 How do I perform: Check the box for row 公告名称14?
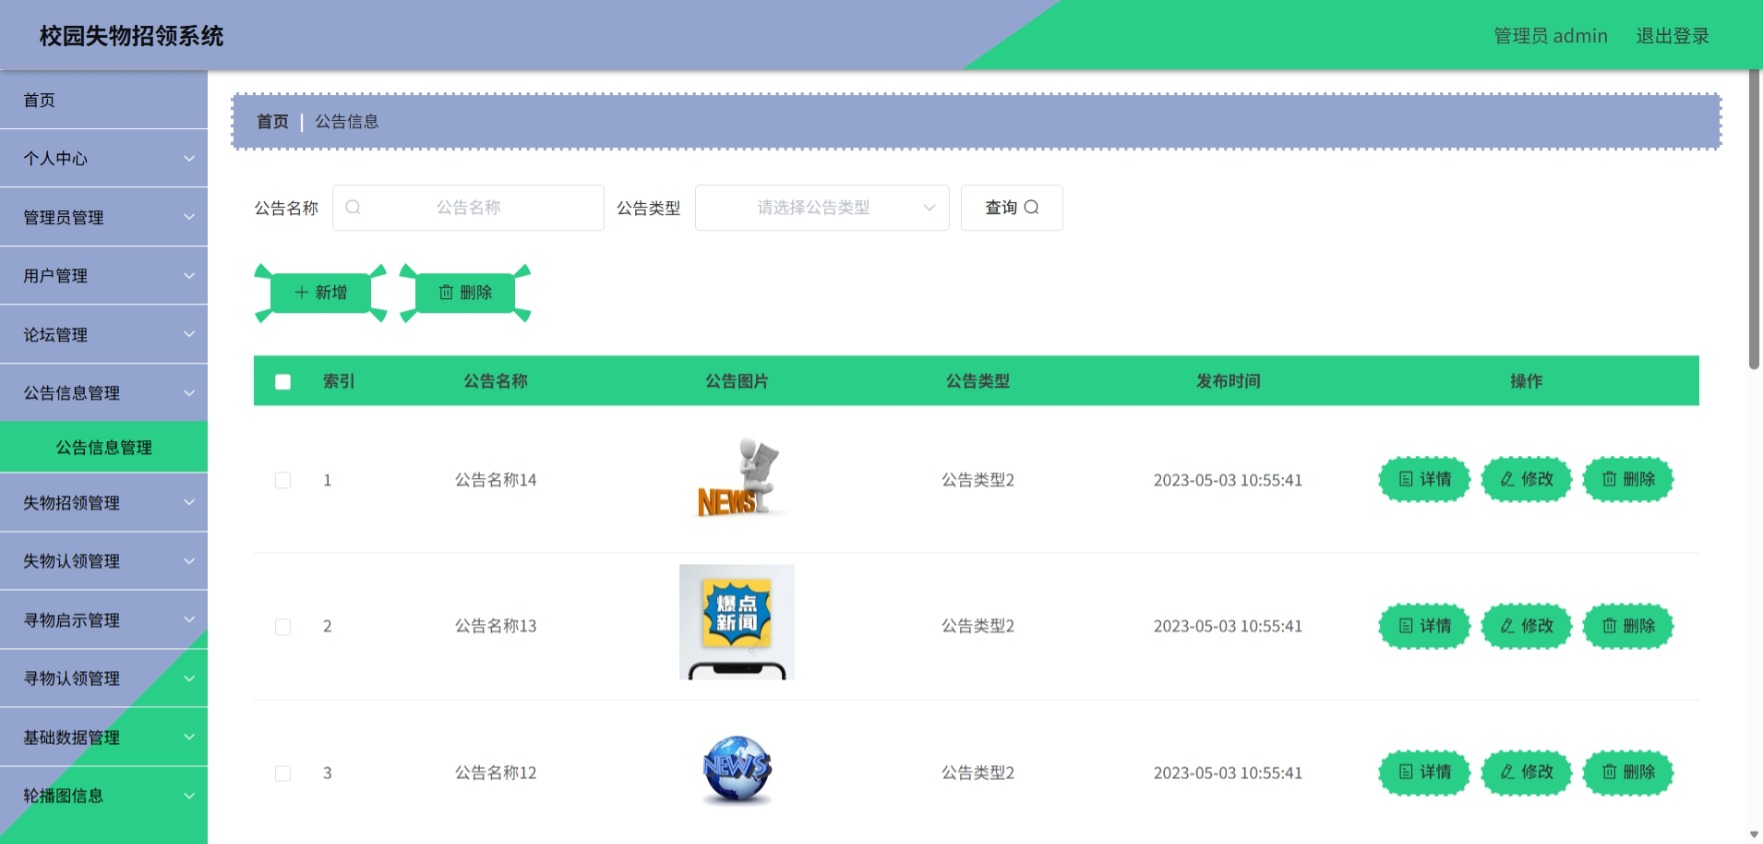coord(283,480)
